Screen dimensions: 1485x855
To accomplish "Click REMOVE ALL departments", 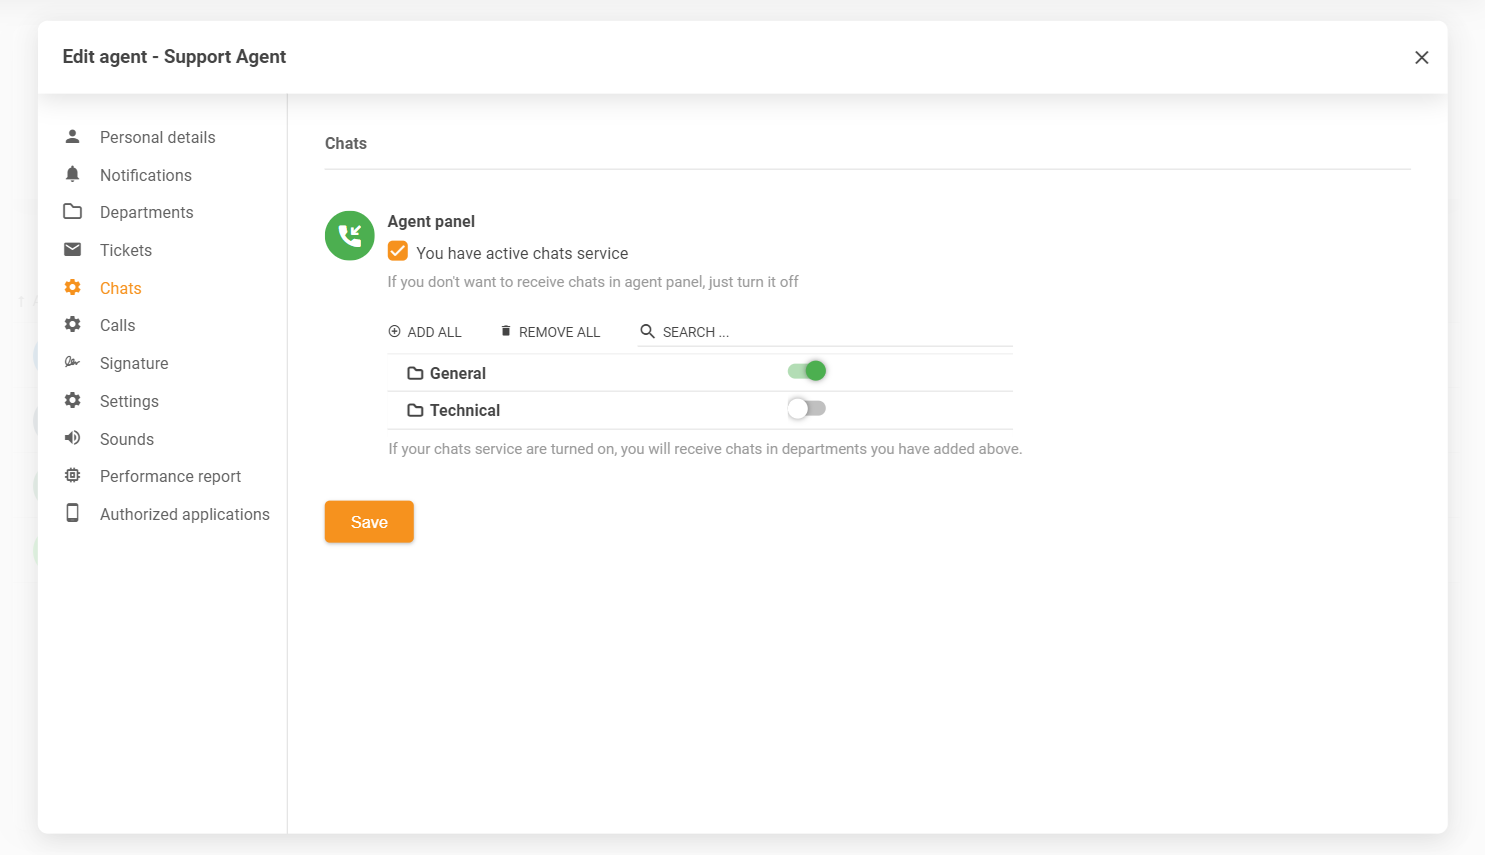I will 550,332.
